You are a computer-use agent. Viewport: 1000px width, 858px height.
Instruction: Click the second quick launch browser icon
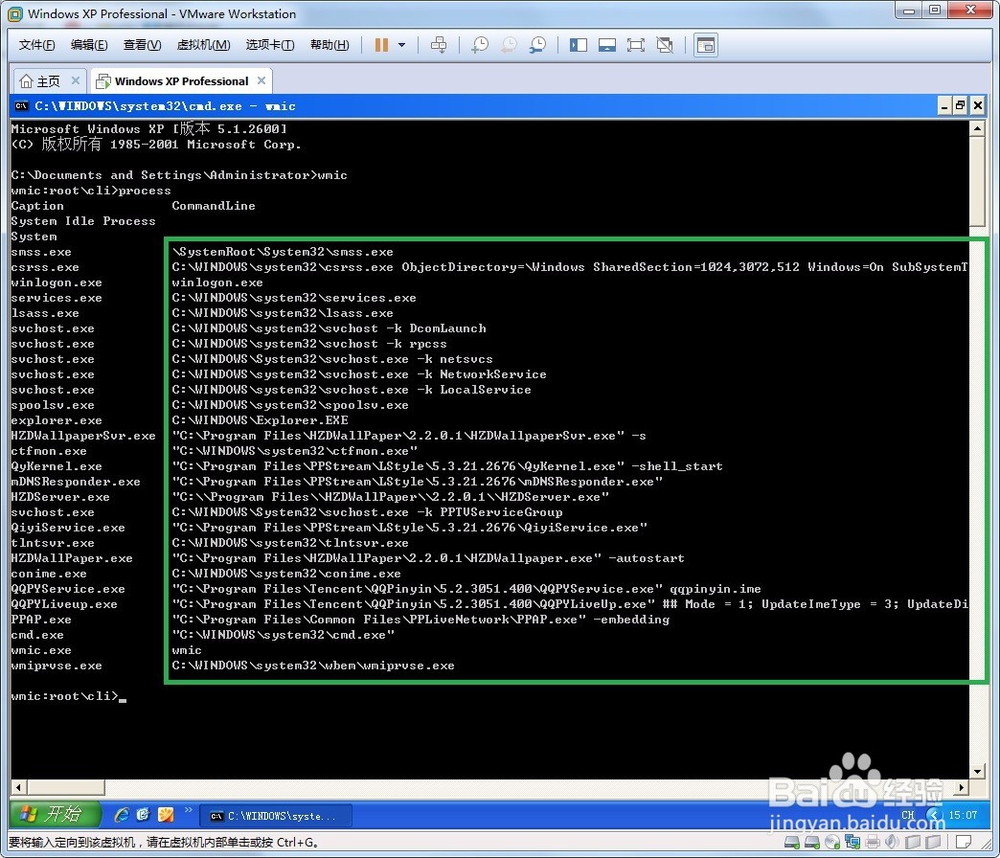pos(143,815)
